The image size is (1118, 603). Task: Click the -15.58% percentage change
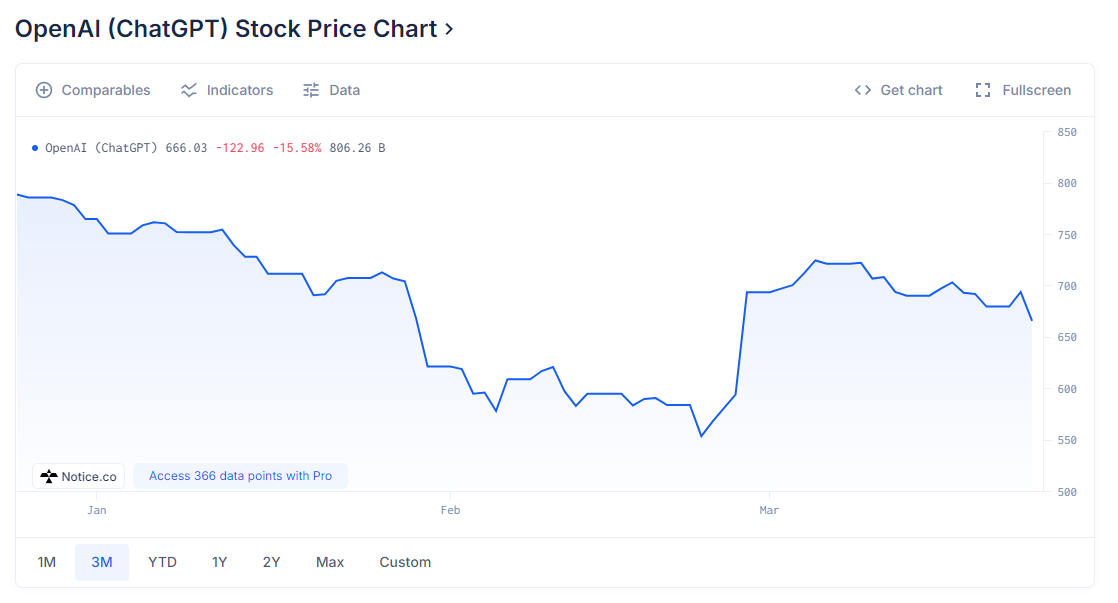click(x=297, y=148)
